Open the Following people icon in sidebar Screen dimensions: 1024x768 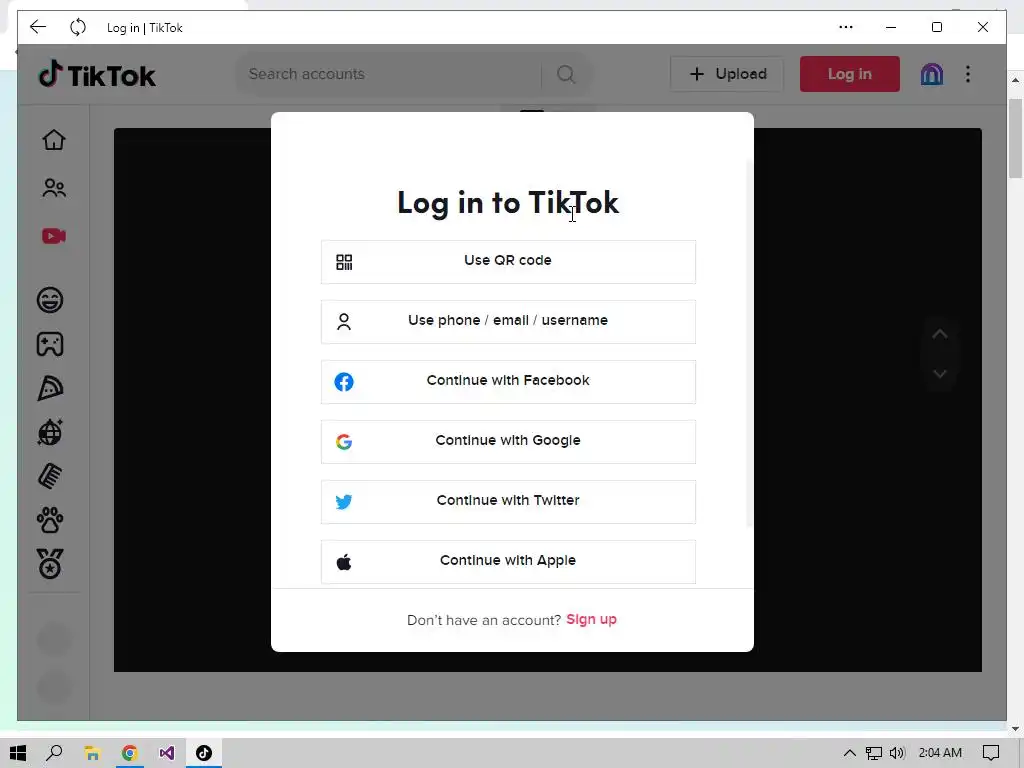point(54,188)
